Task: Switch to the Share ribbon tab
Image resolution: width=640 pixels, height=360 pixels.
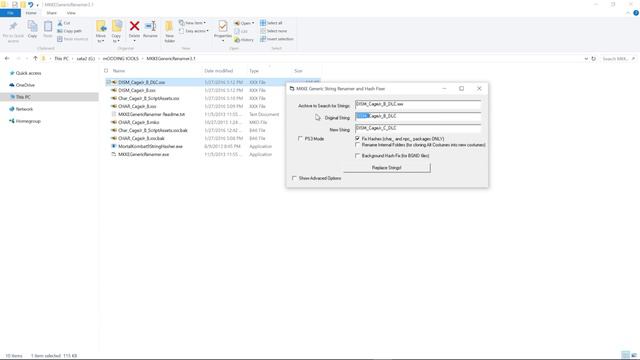Action: click(51, 13)
